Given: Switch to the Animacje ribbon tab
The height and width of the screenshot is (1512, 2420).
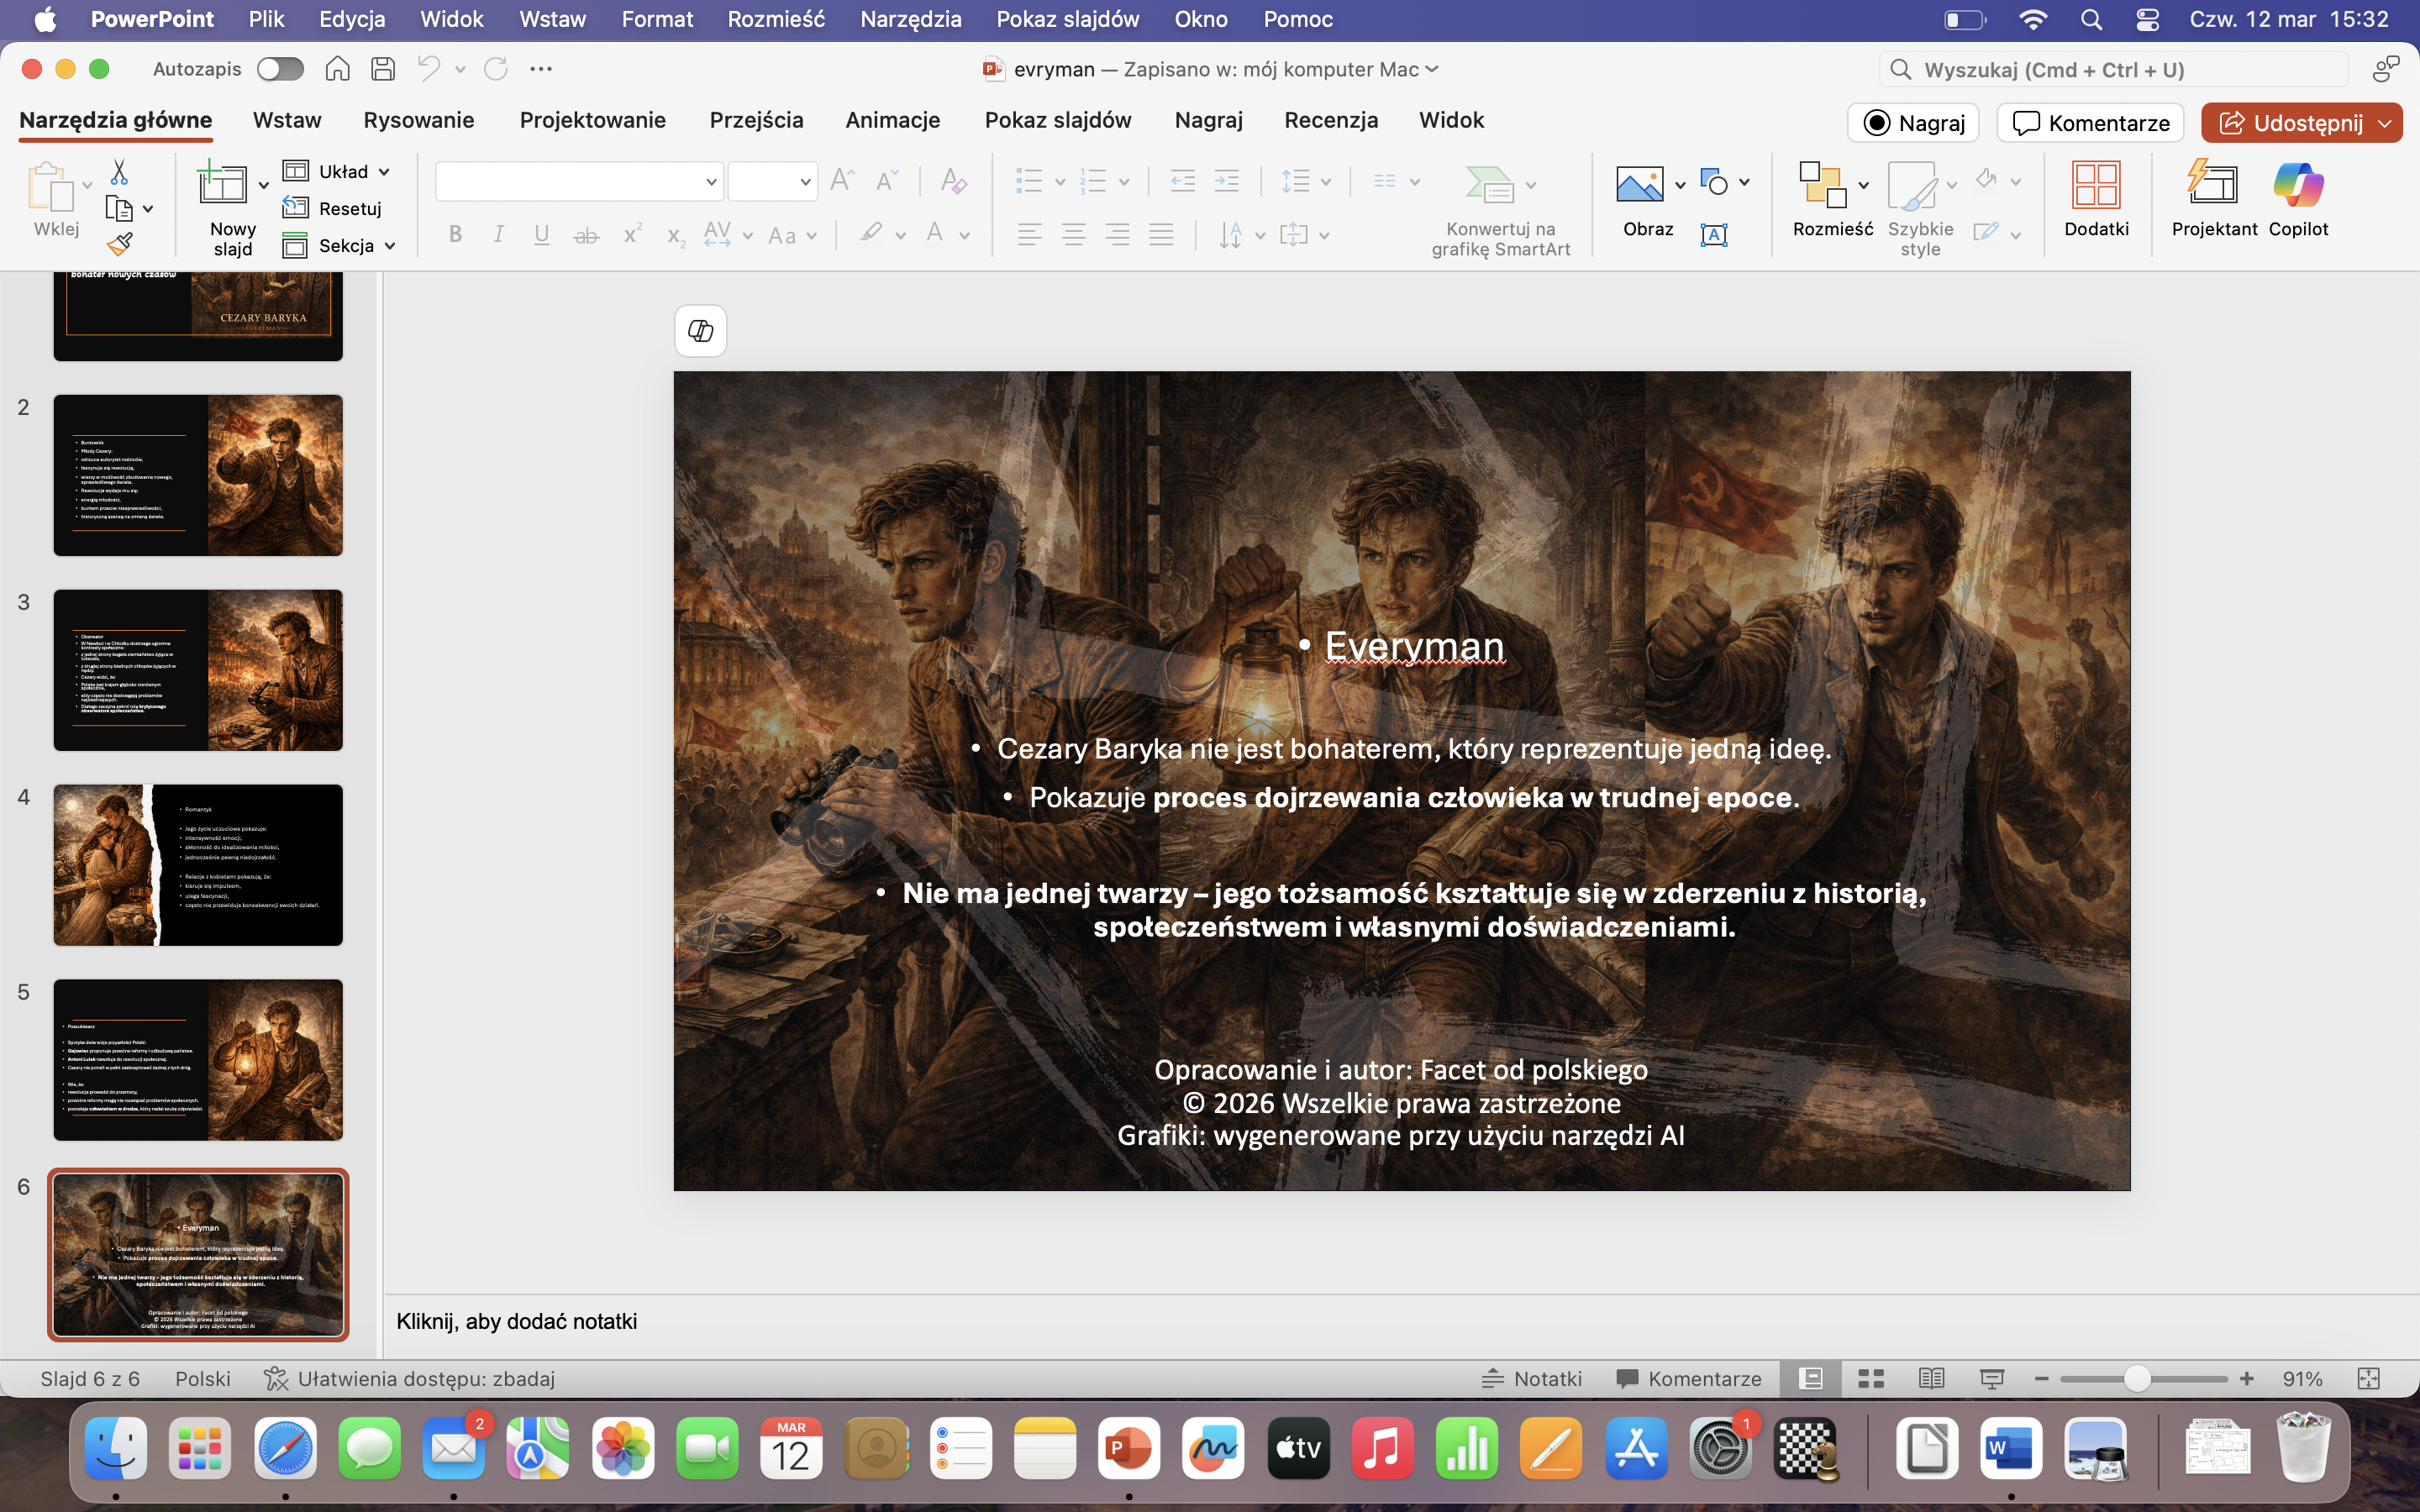Looking at the screenshot, I should [x=892, y=120].
